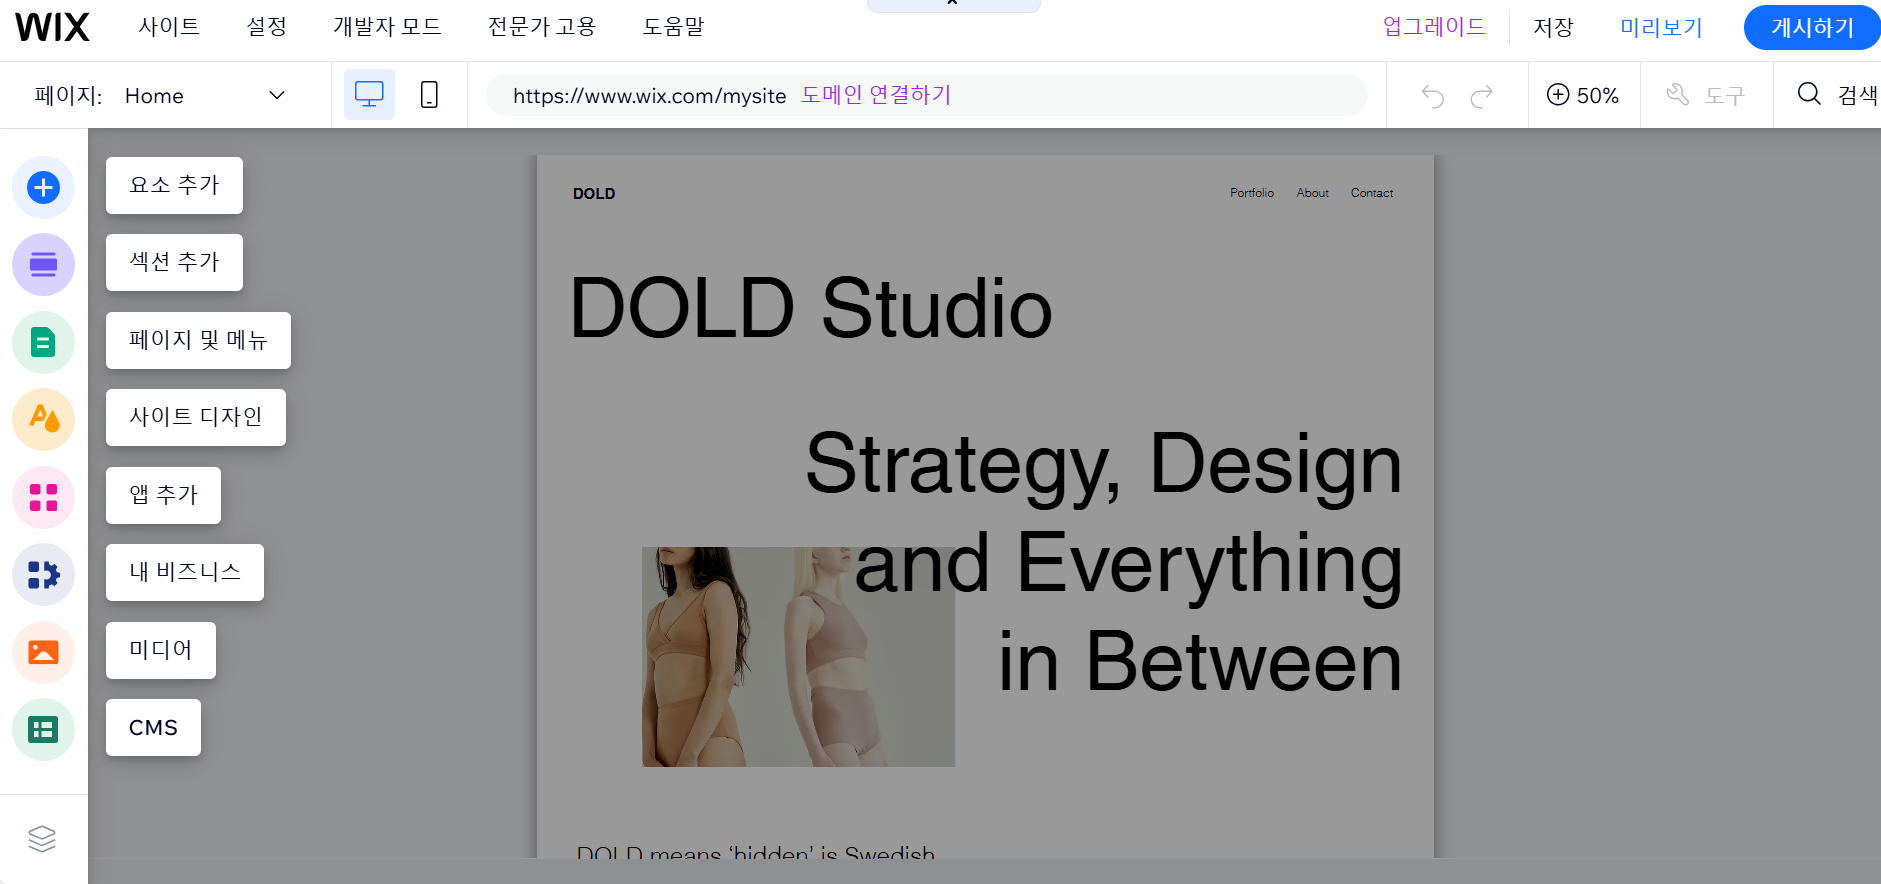Open the 개발자 모드 menu

tap(387, 27)
